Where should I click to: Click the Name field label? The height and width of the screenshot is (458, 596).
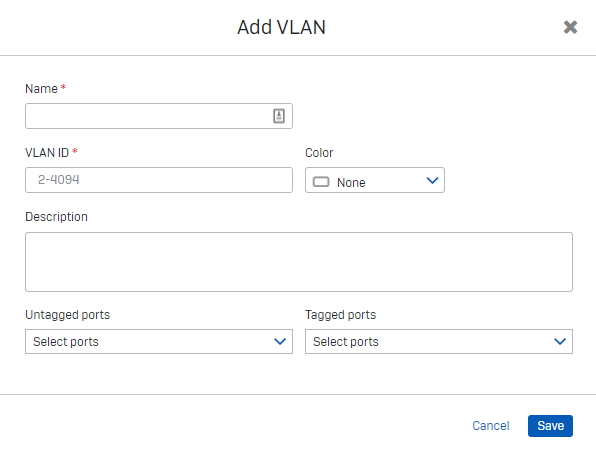[41, 89]
